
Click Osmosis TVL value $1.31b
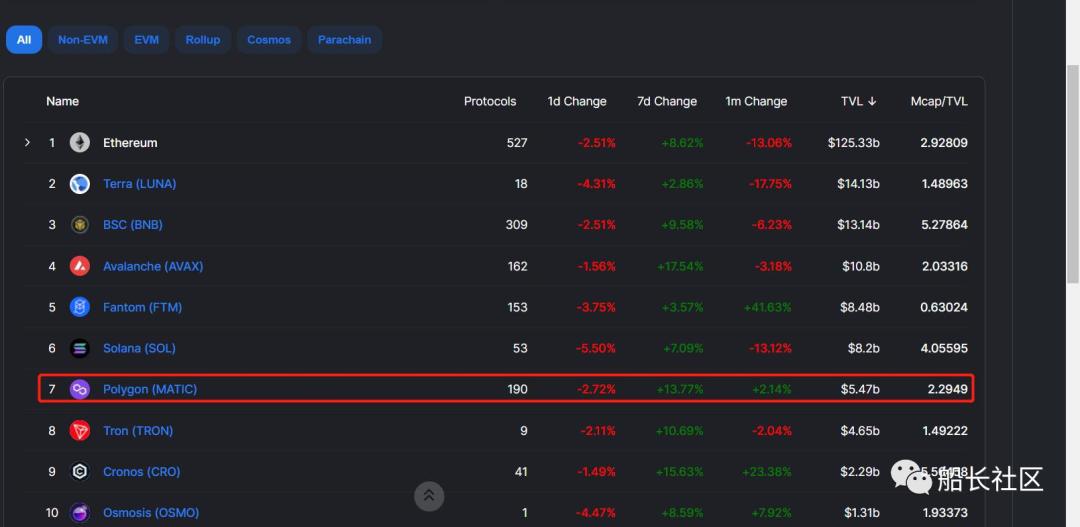[x=862, y=513]
